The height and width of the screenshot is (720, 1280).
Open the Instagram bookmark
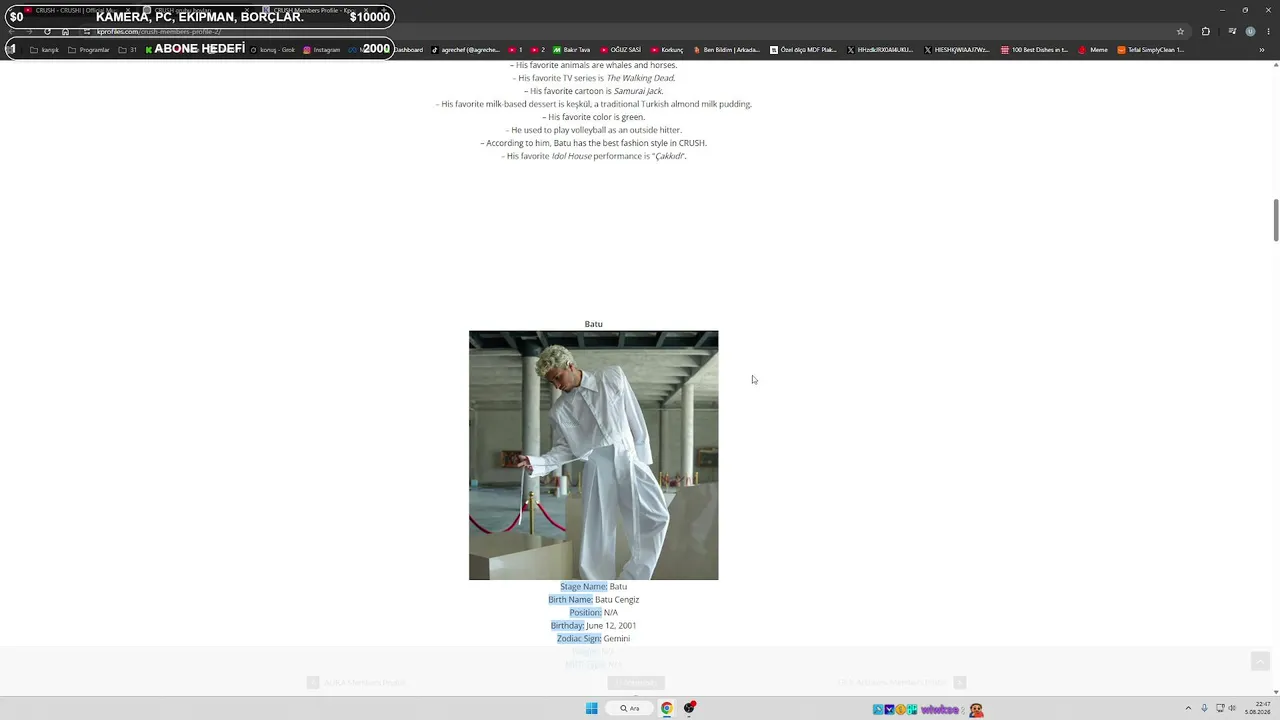click(x=321, y=49)
